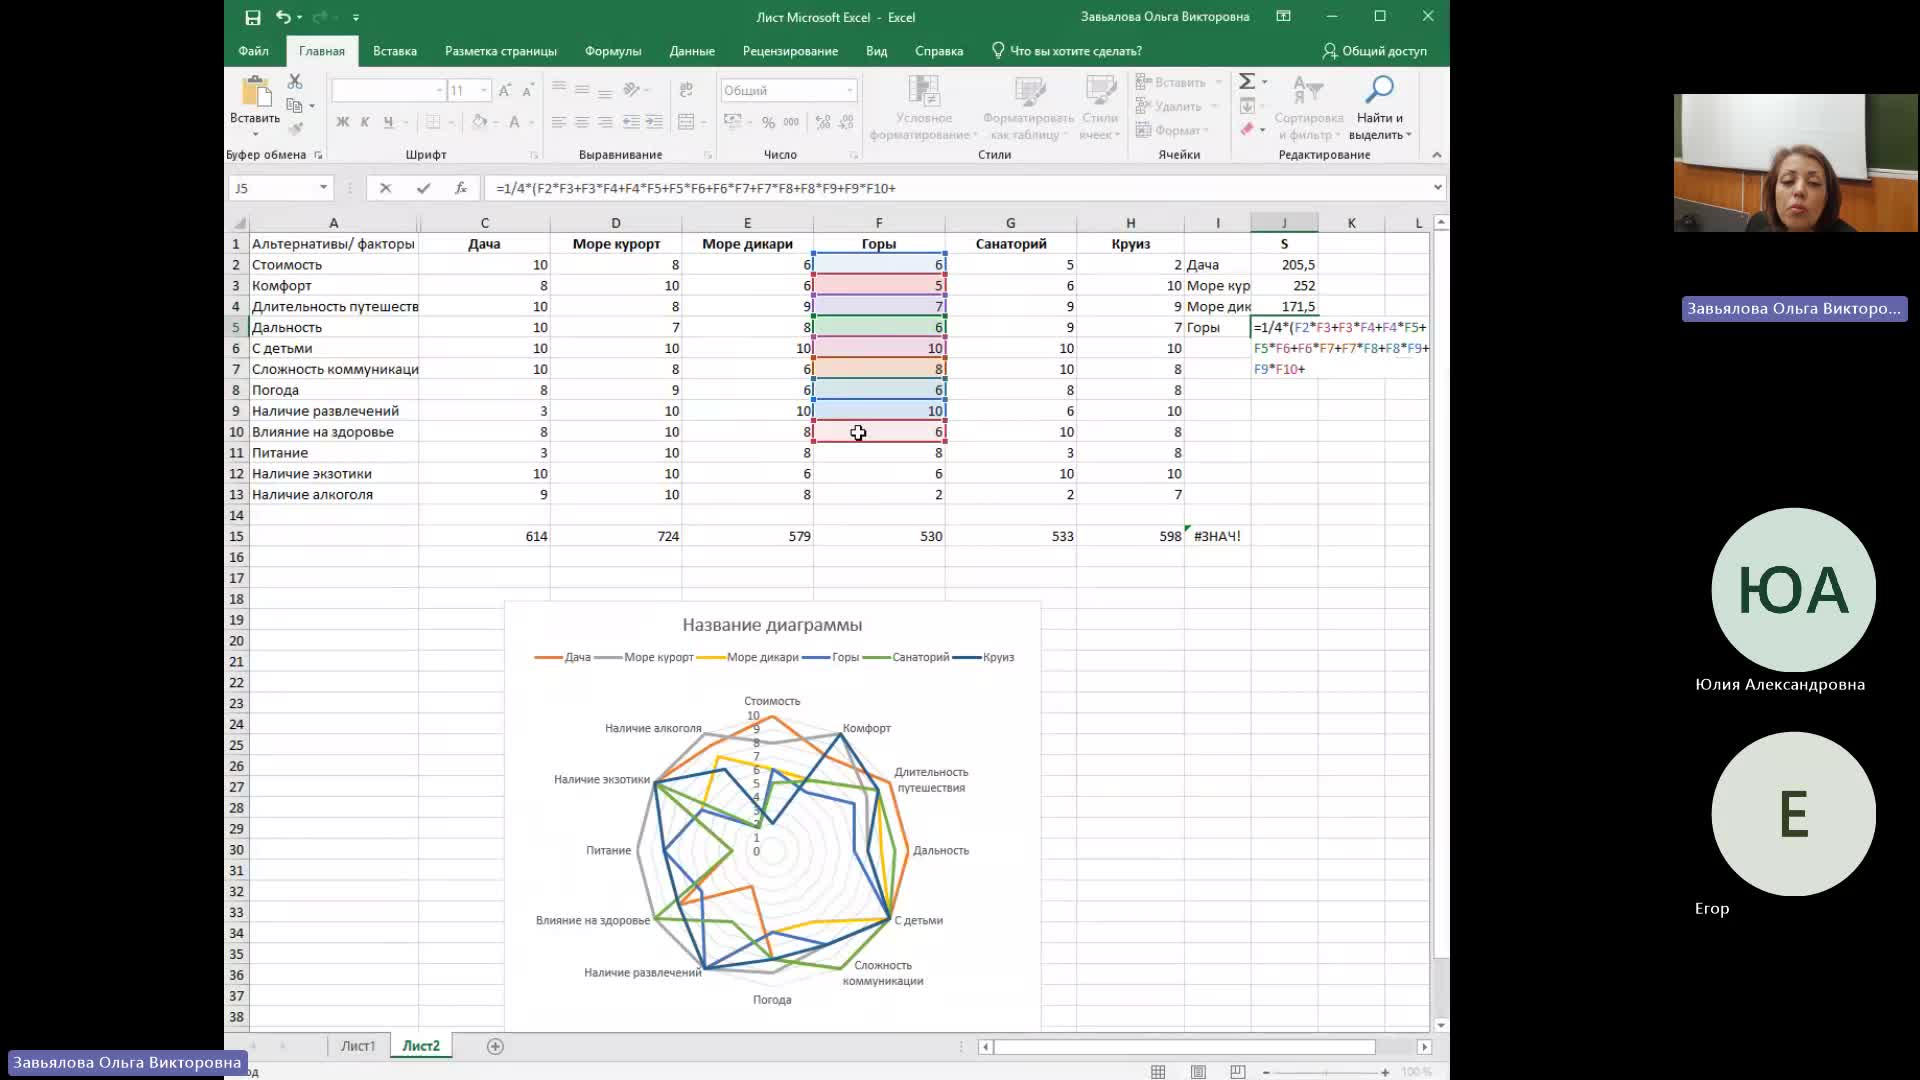Open Sort and Filter (Сортировка и фильтр)
This screenshot has width=1920, height=1080.
[1308, 107]
